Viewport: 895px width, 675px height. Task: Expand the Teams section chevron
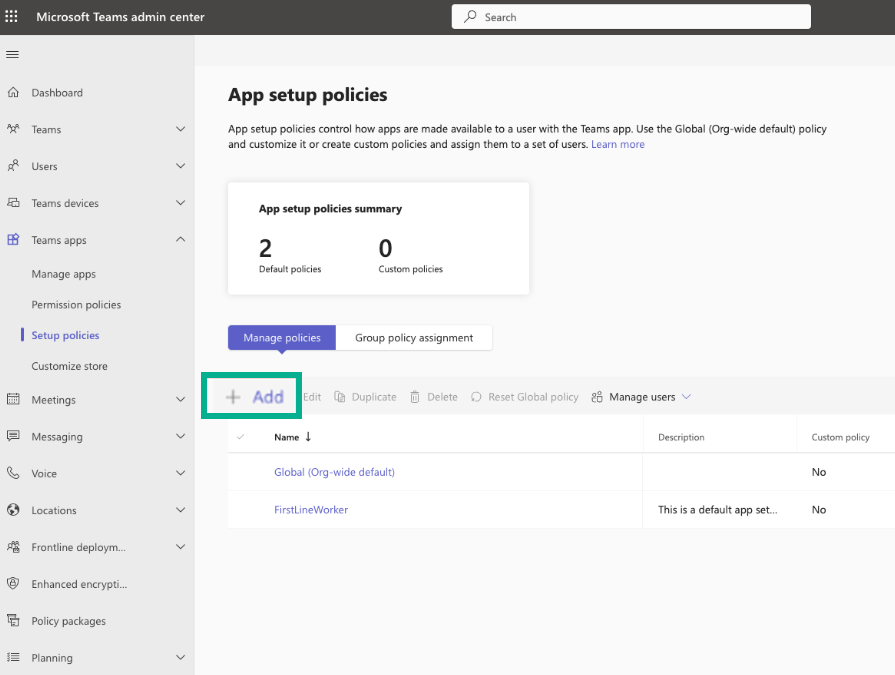180,129
